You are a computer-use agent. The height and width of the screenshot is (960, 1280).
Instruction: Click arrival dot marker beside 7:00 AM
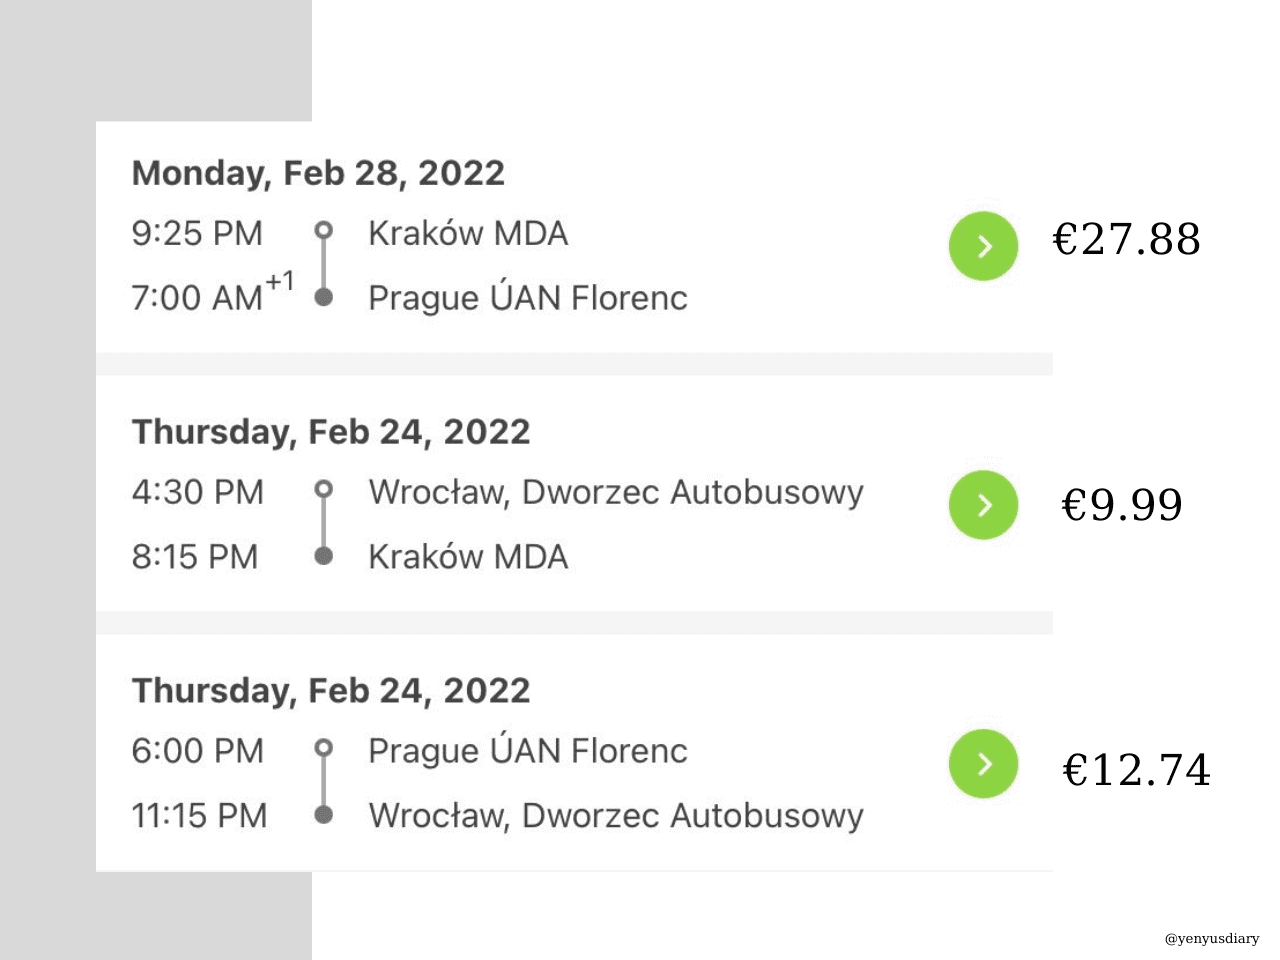[323, 297]
